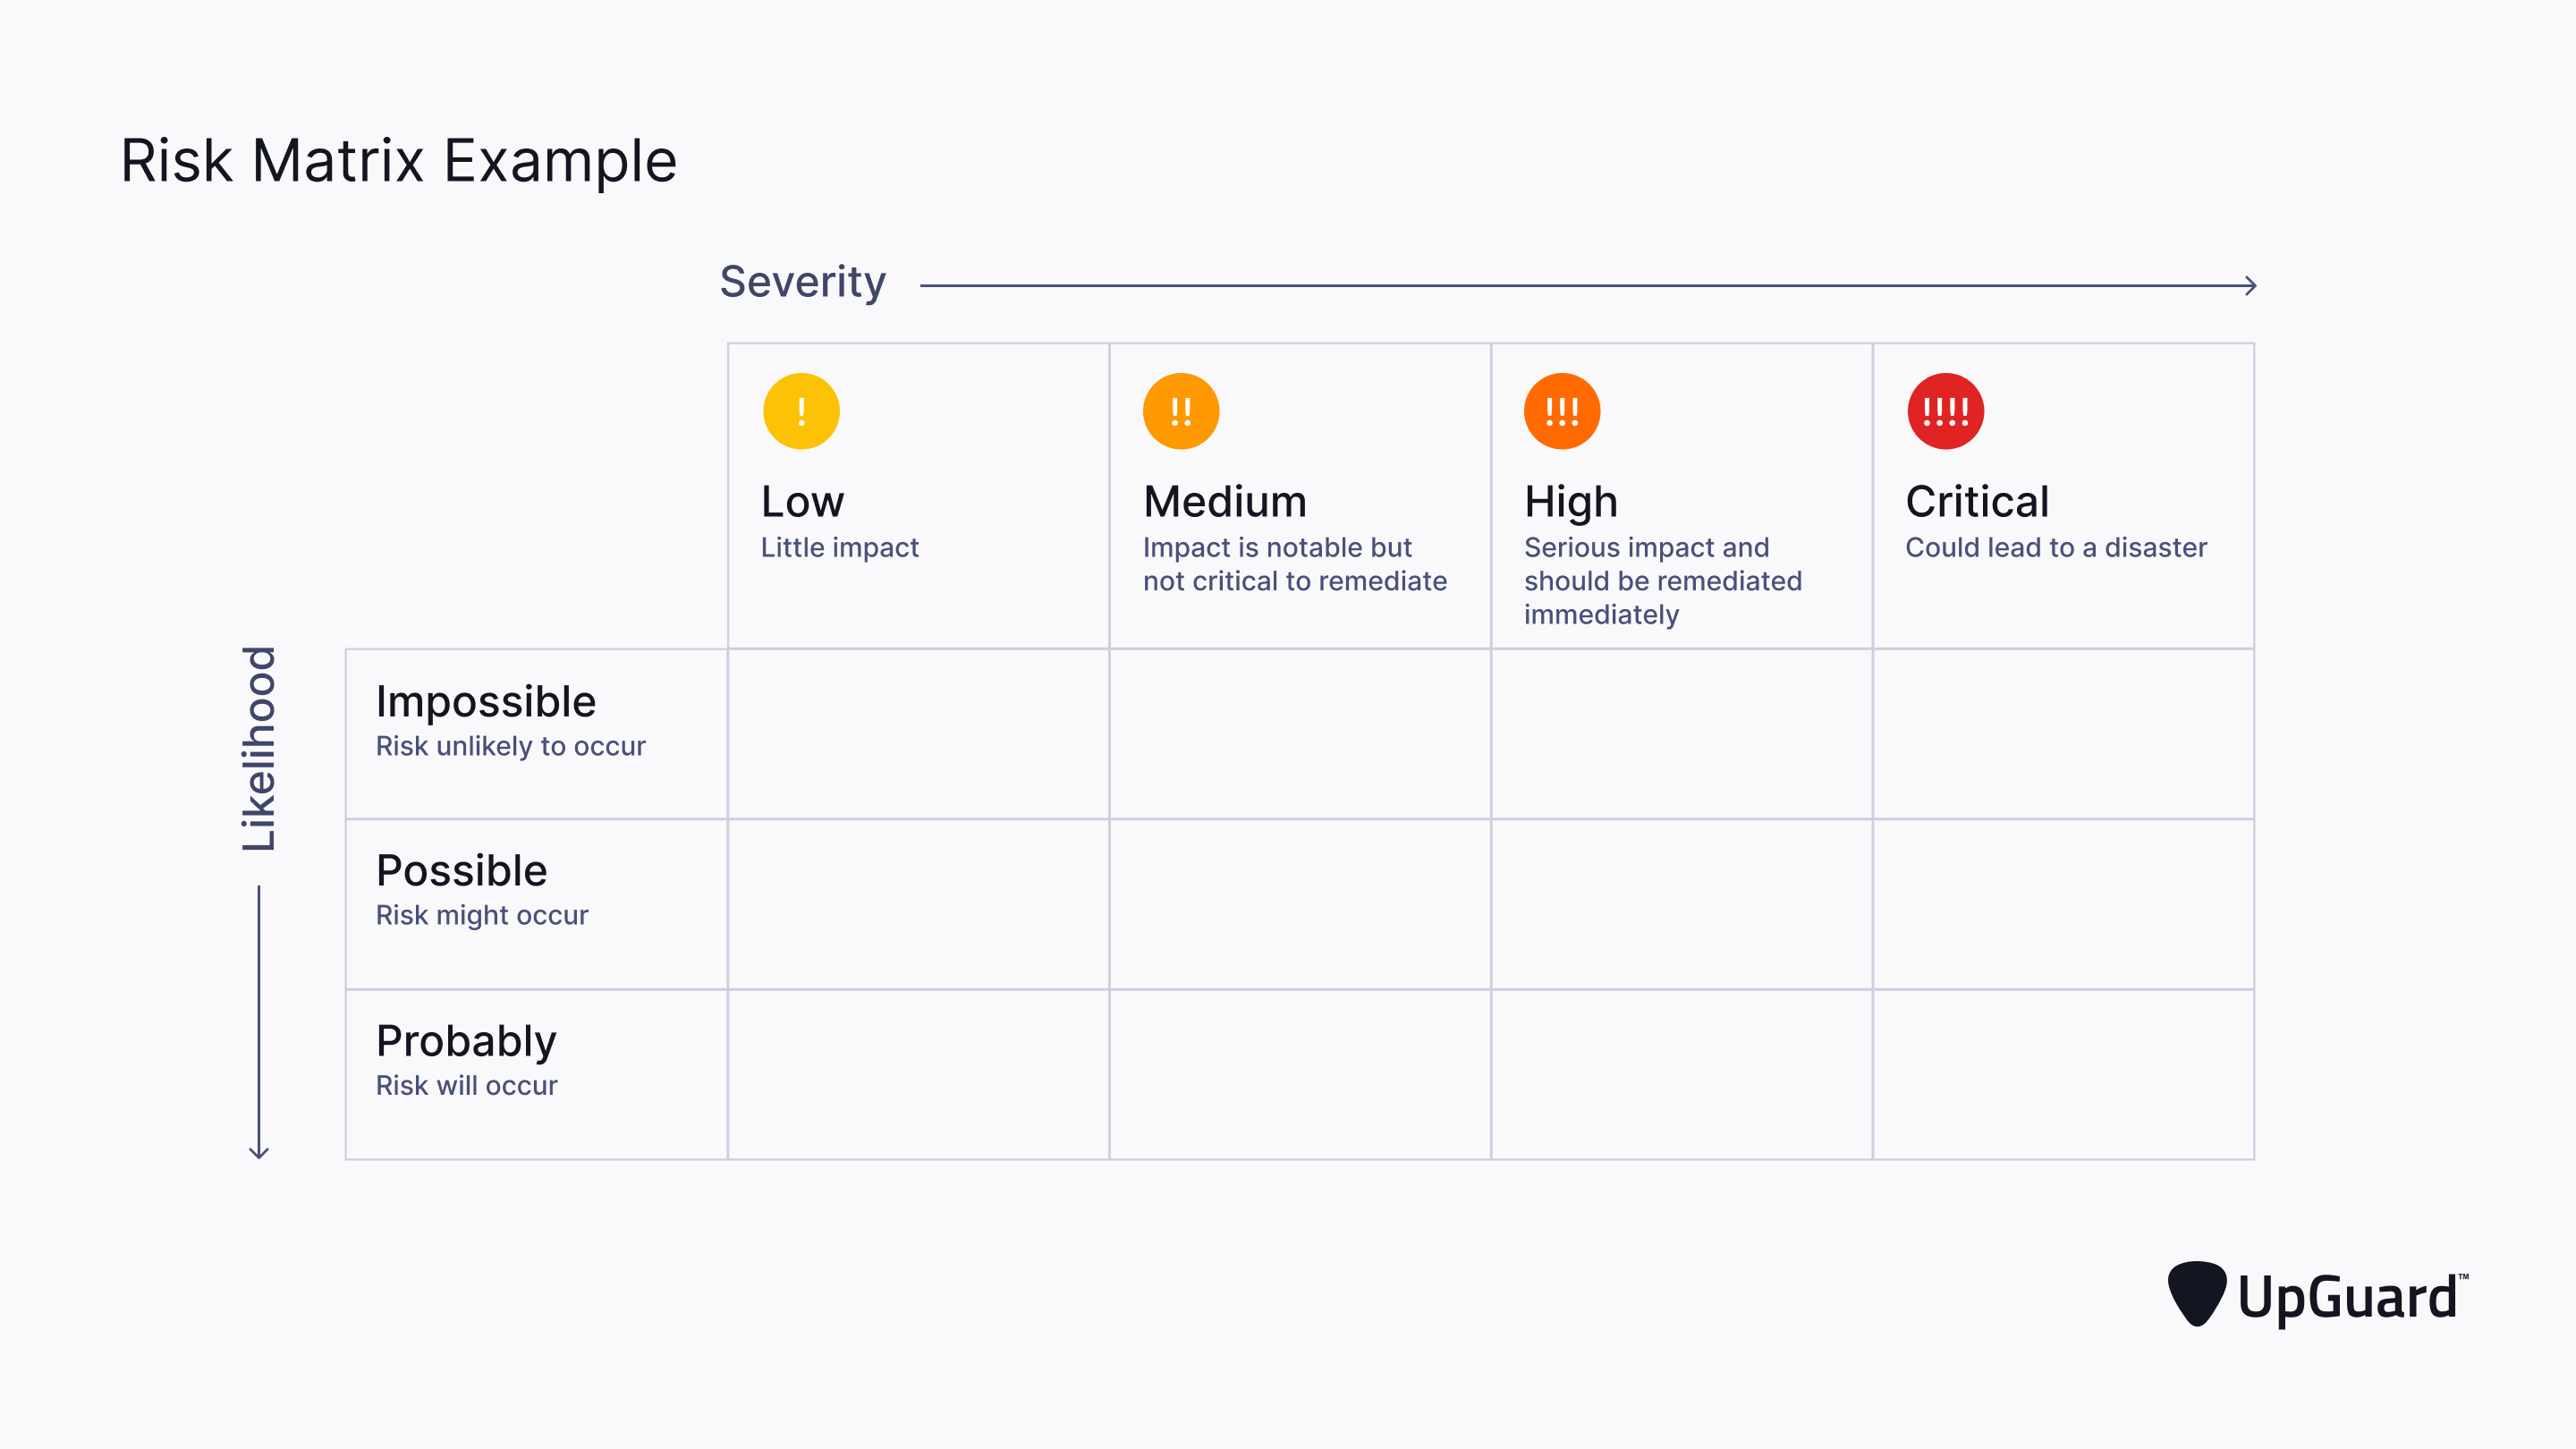Image resolution: width=2576 pixels, height=1449 pixels.
Task: Select the High severity triple-exclamation icon
Action: tap(1562, 411)
